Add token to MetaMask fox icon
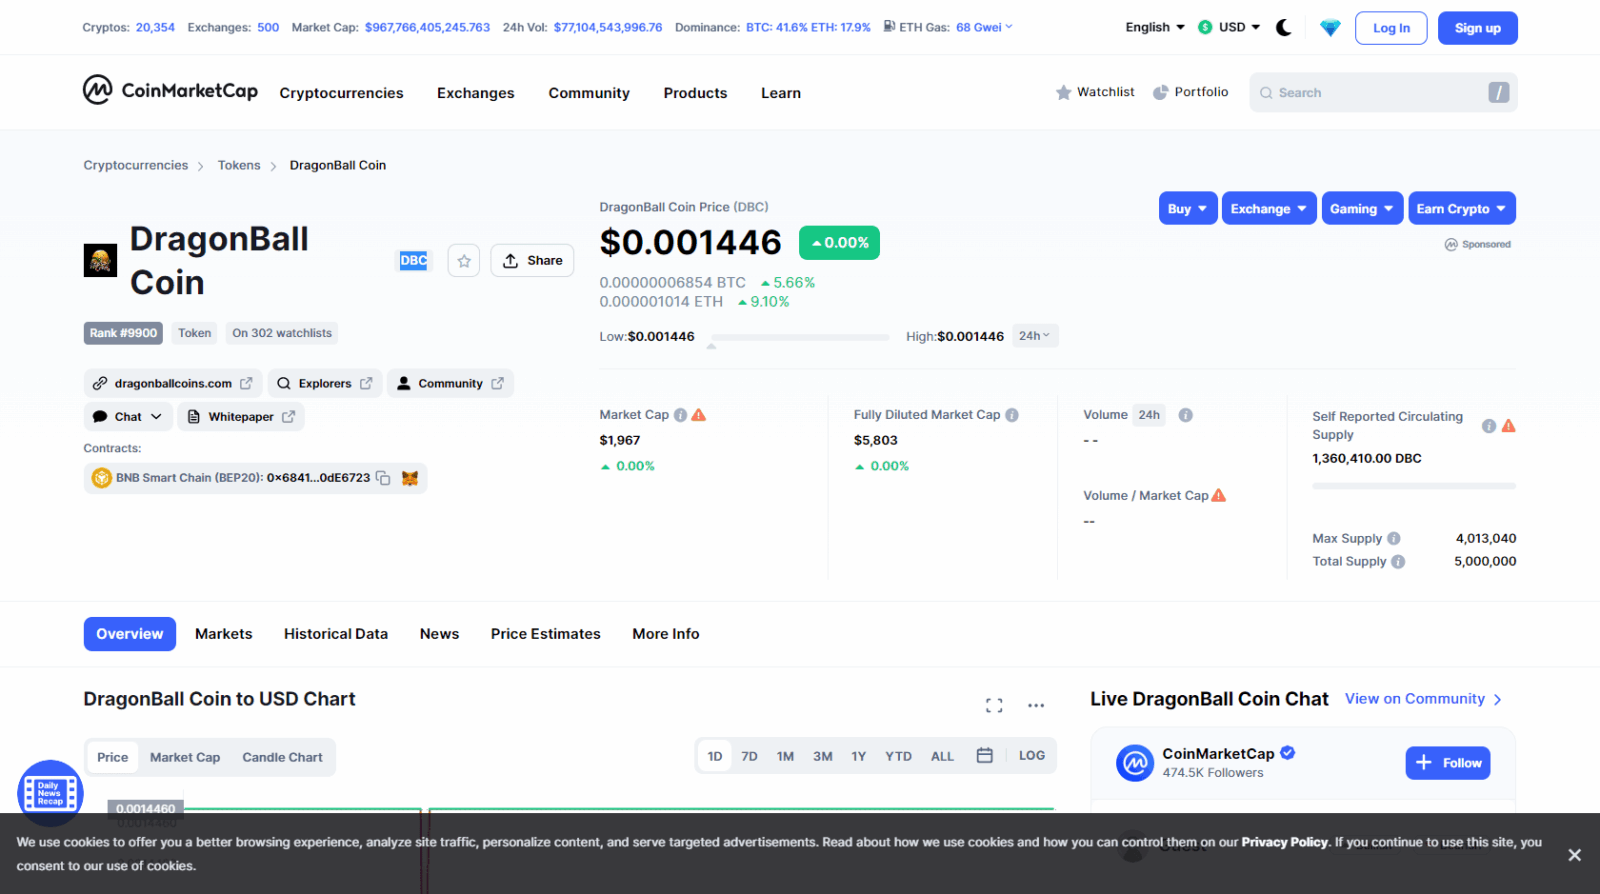The height and width of the screenshot is (894, 1600). tap(409, 478)
